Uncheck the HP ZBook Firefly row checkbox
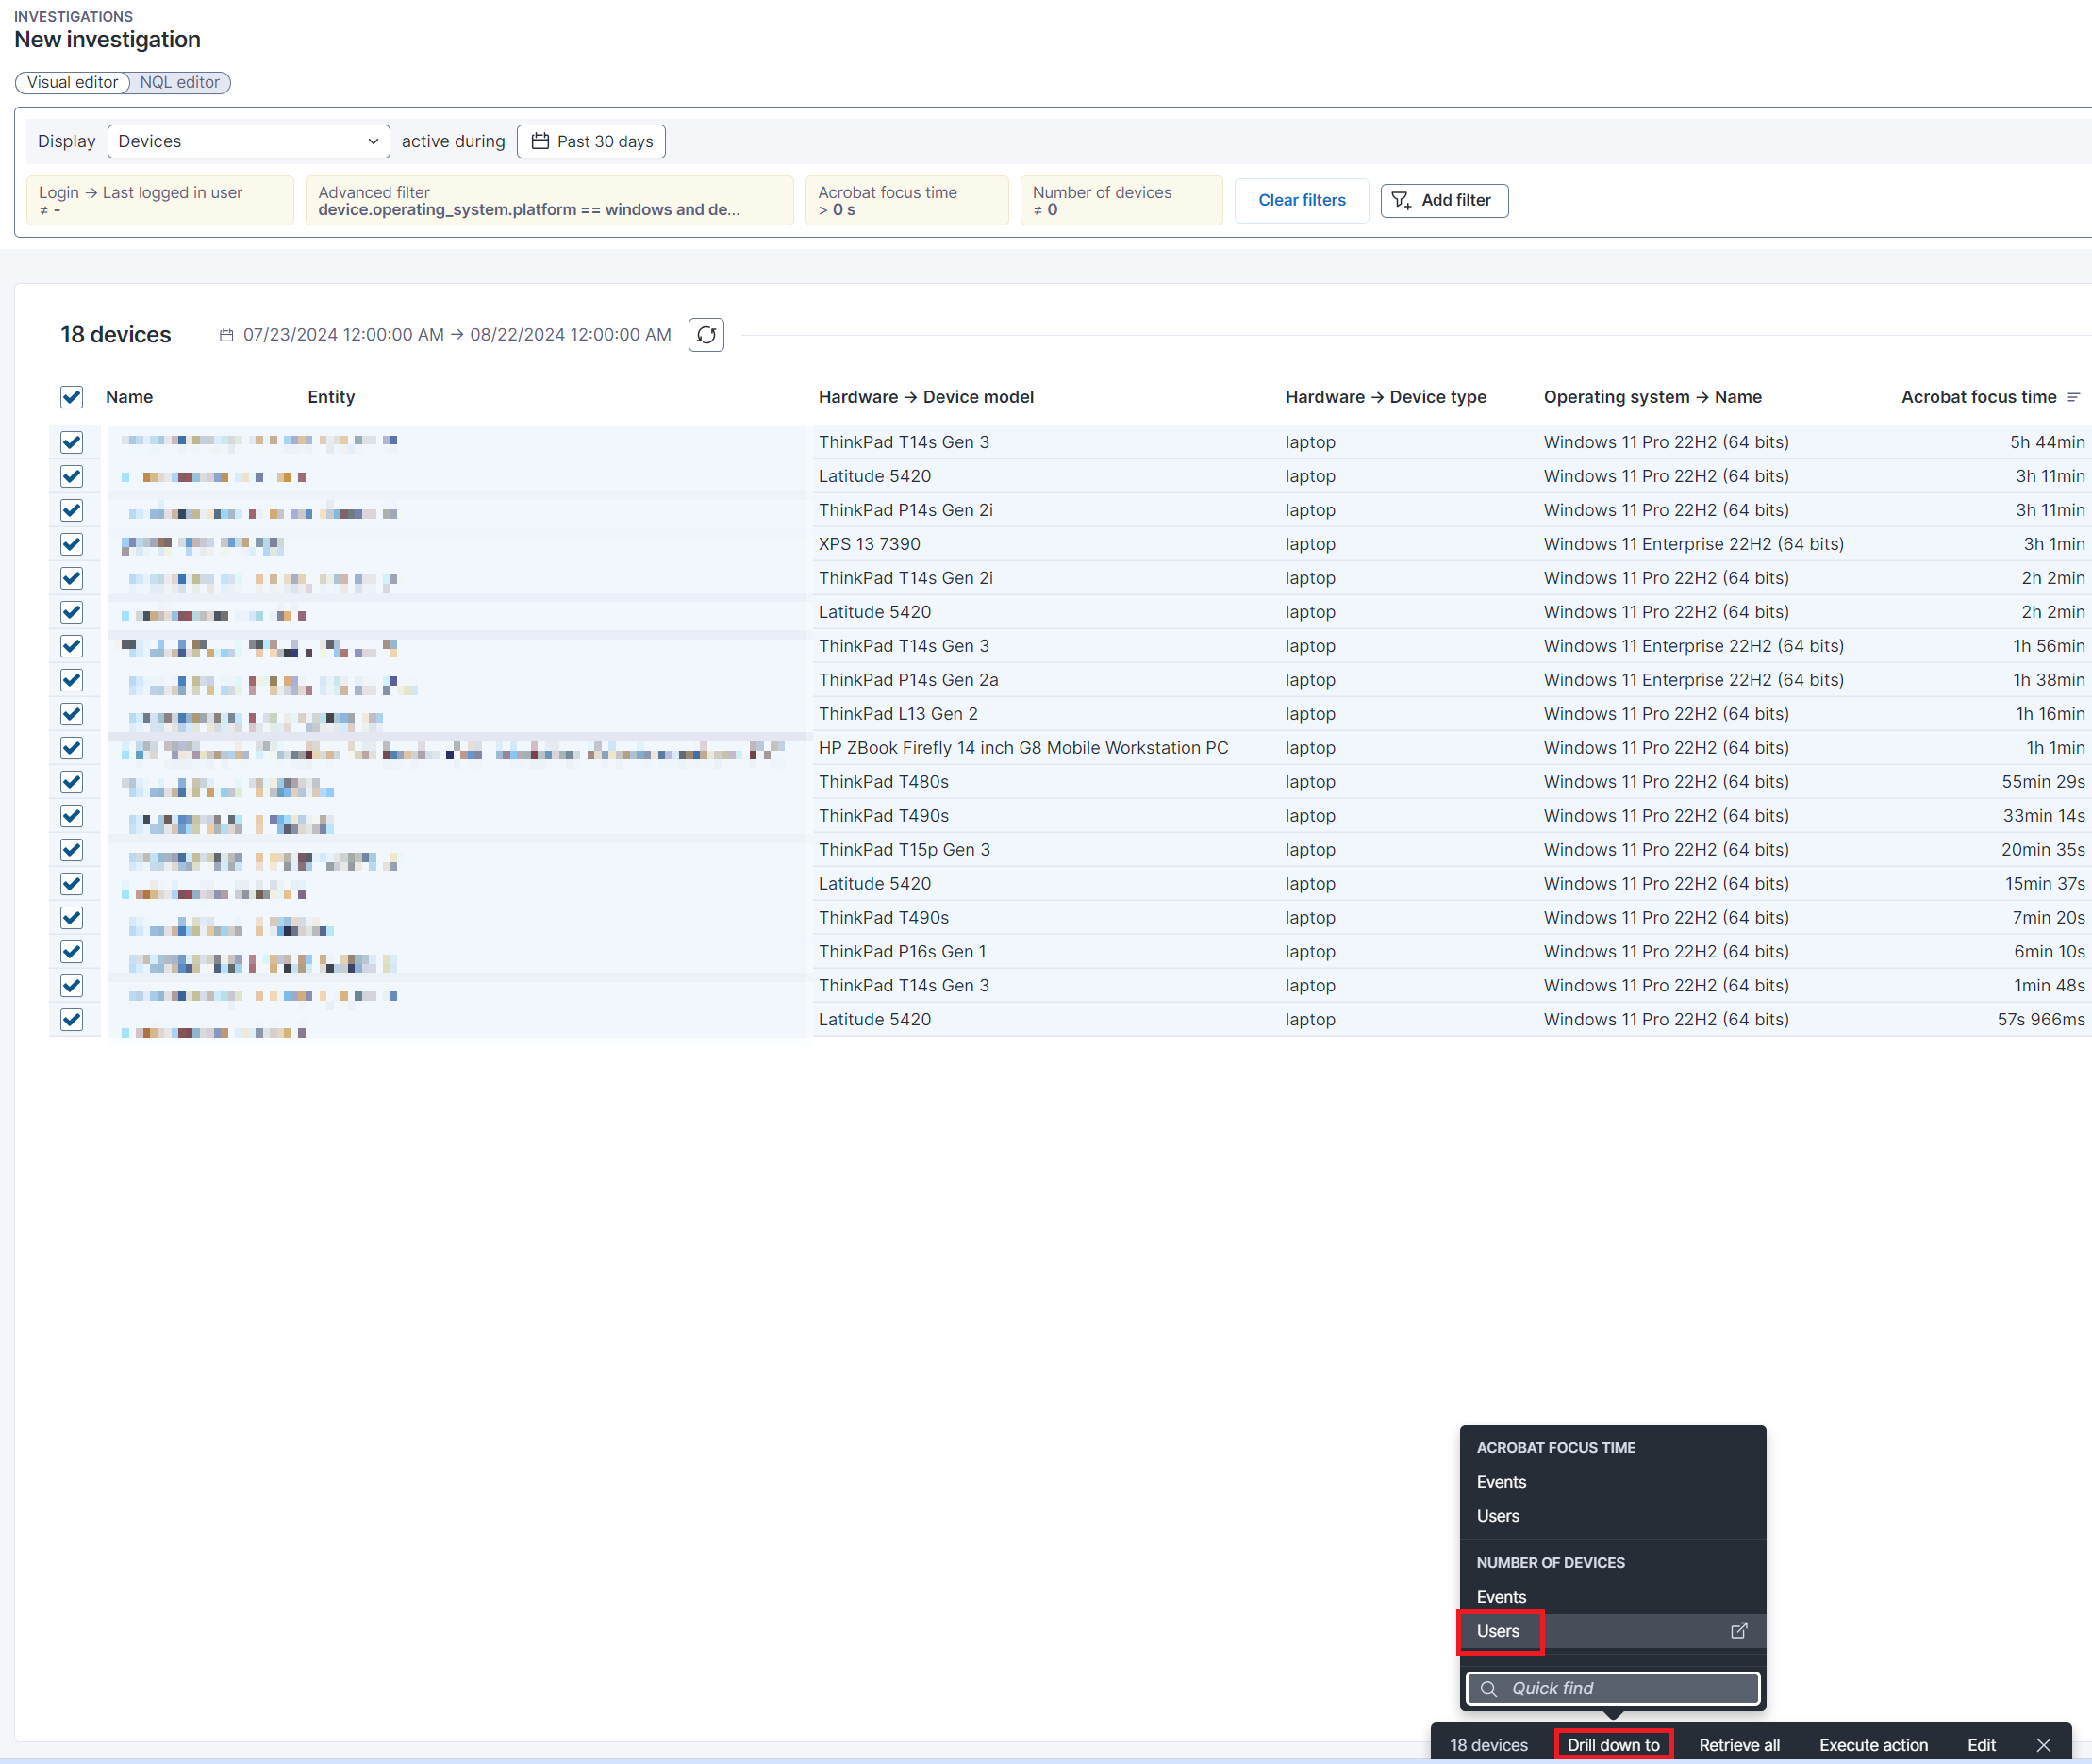 [x=71, y=748]
